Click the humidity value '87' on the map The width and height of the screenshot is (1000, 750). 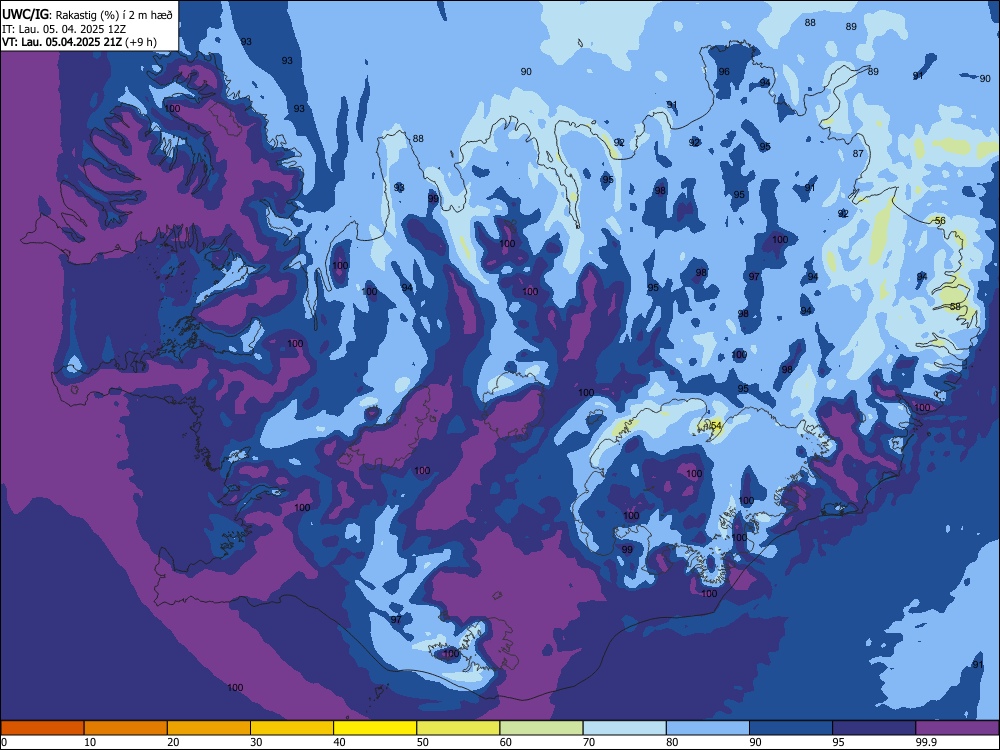(858, 153)
